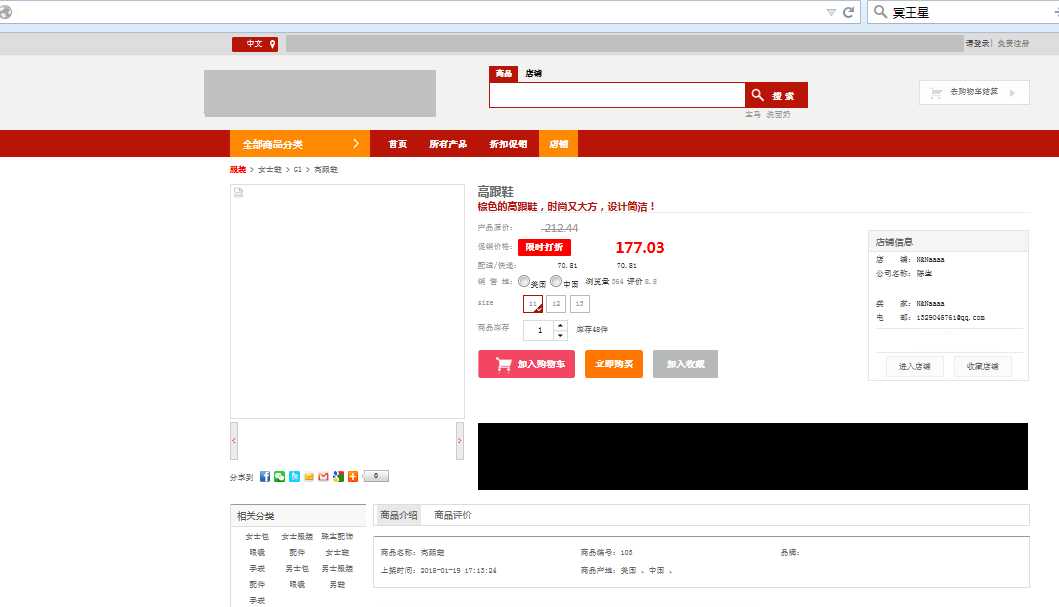1059x607 pixels.
Task: Switch to the 商品评价 tab
Action: [453, 515]
